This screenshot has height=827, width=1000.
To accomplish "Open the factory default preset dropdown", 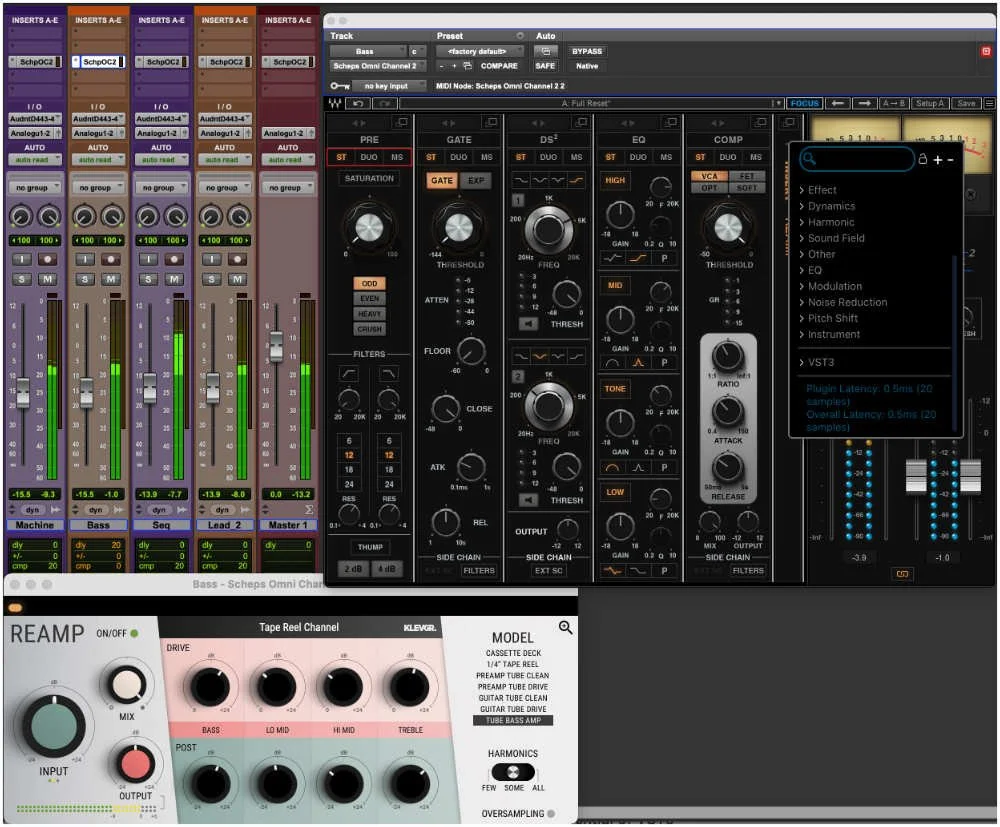I will [x=480, y=51].
